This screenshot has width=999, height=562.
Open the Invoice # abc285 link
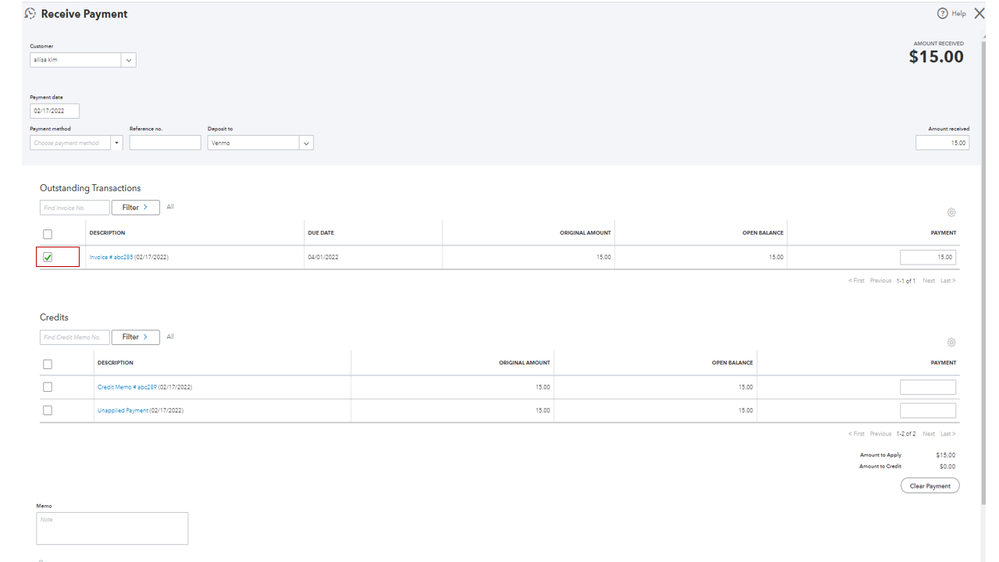111,257
